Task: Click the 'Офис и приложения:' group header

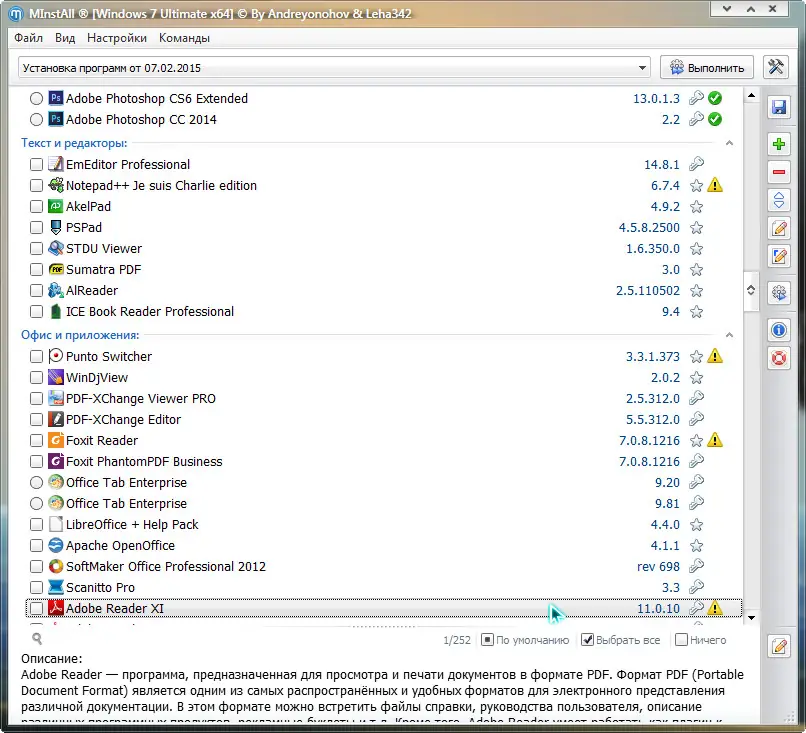Action: tap(80, 335)
